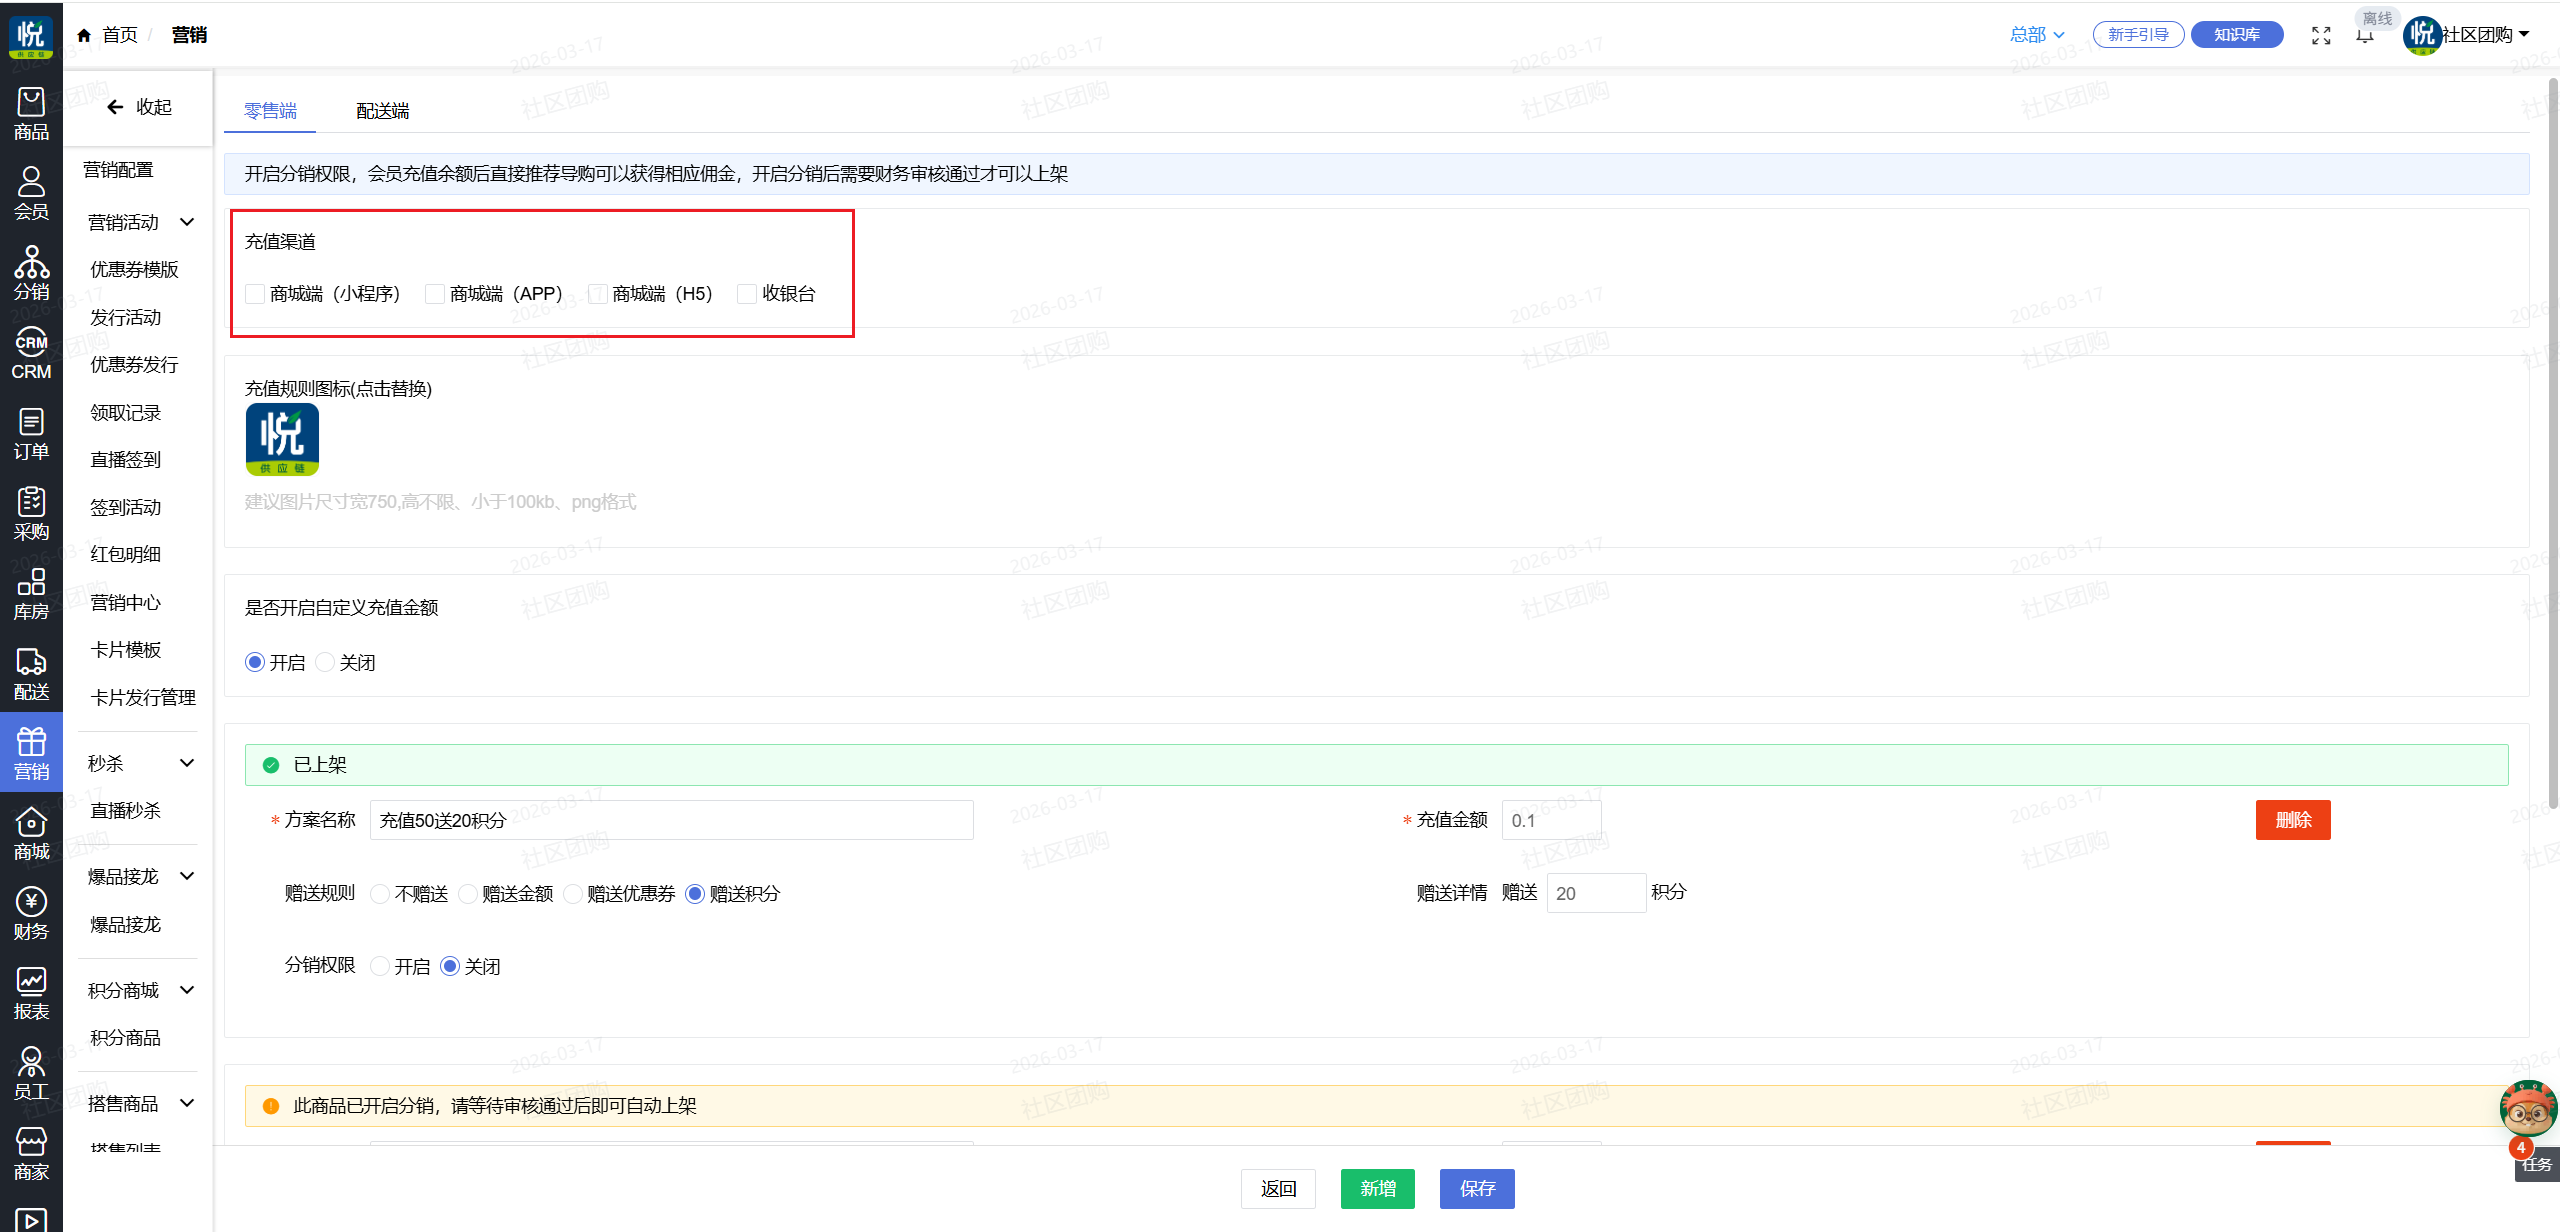Choose the 赠送金额 gift rule radio
The image size is (2560, 1232).
(468, 894)
